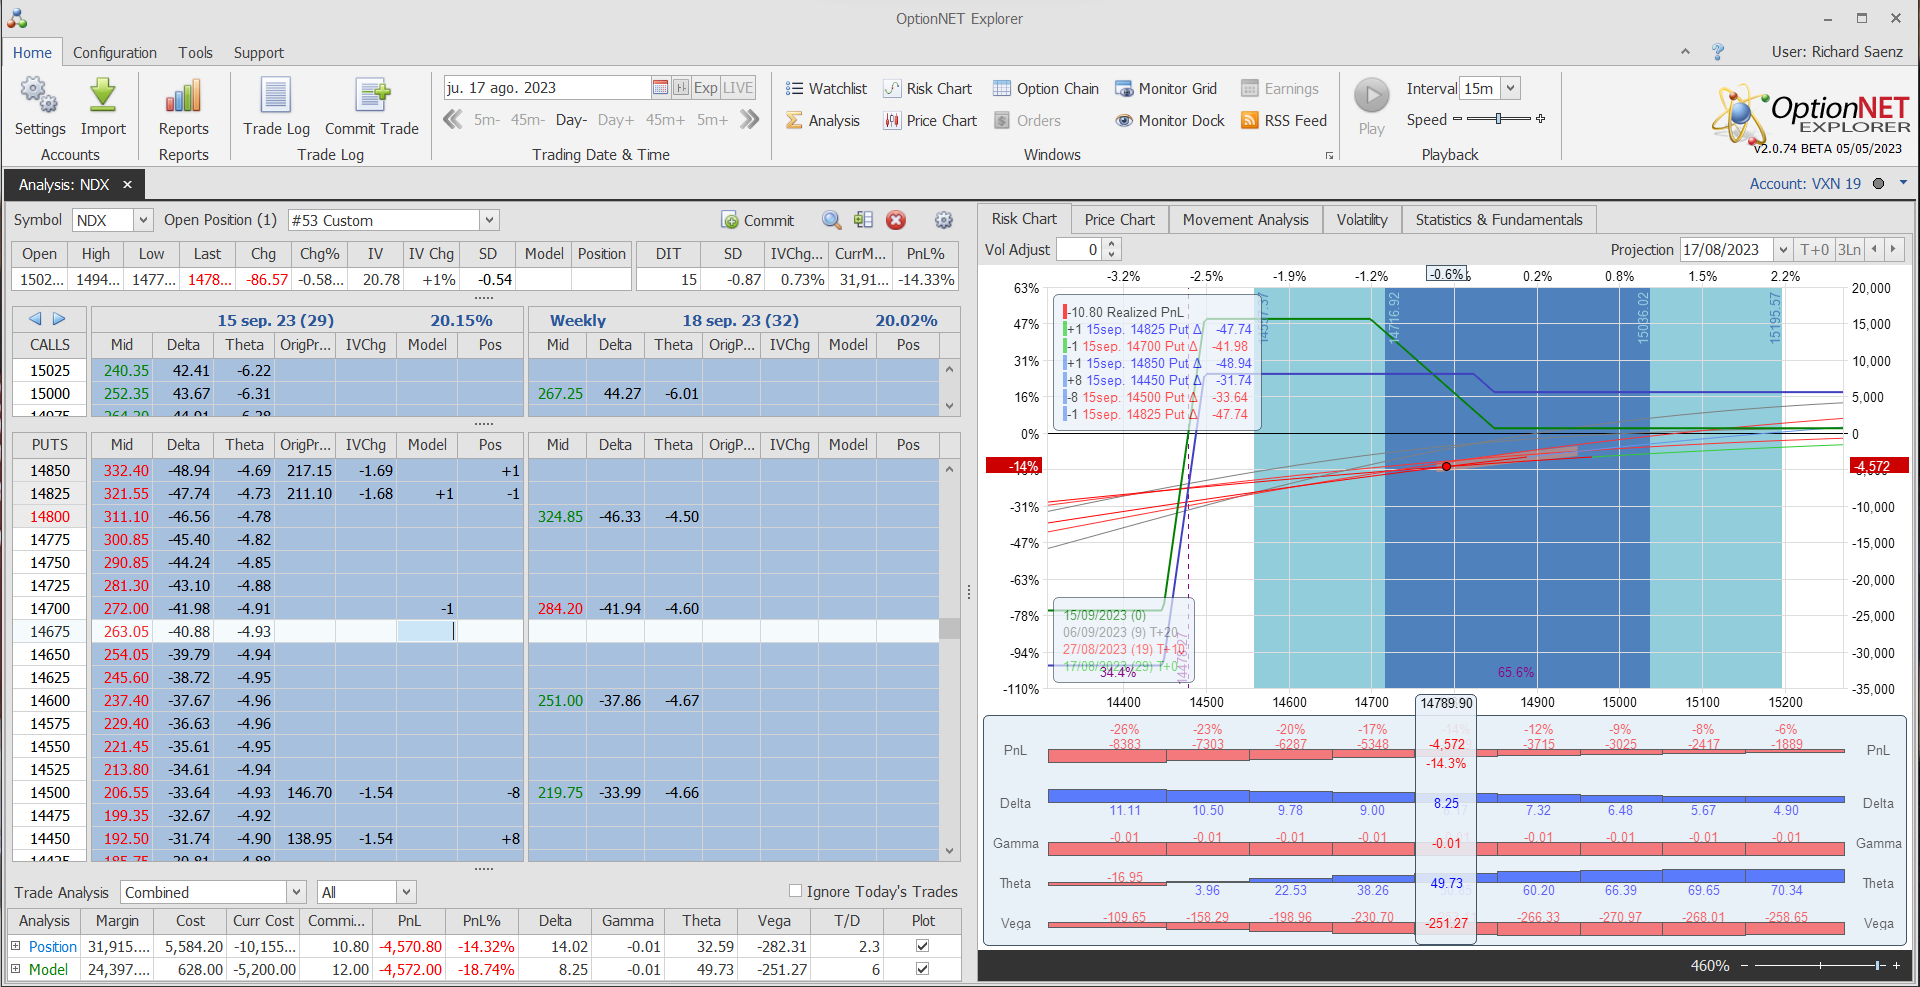
Task: Toggle the Exp mode button
Action: 706,88
